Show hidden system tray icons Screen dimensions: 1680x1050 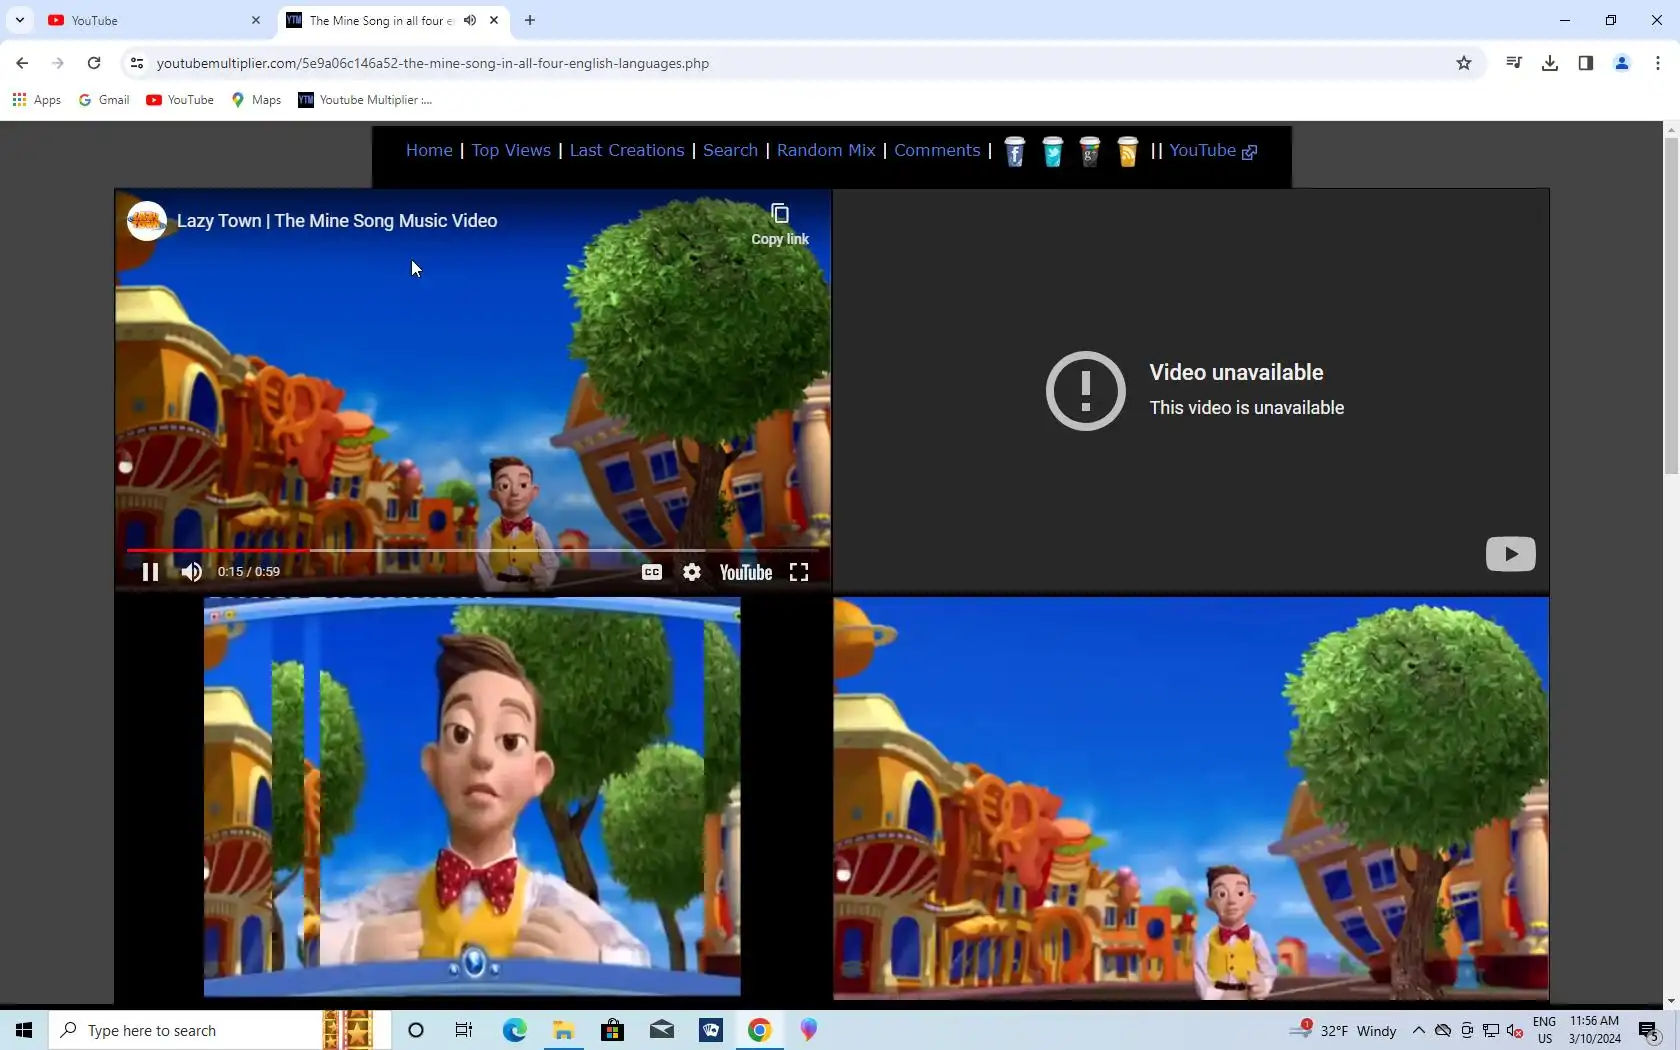click(x=1419, y=1030)
